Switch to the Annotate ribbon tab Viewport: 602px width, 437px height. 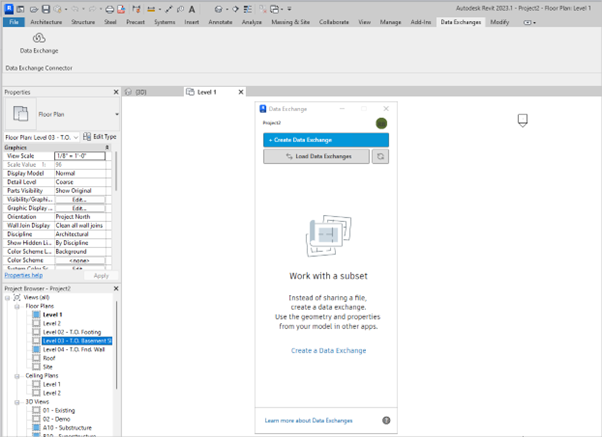click(220, 22)
